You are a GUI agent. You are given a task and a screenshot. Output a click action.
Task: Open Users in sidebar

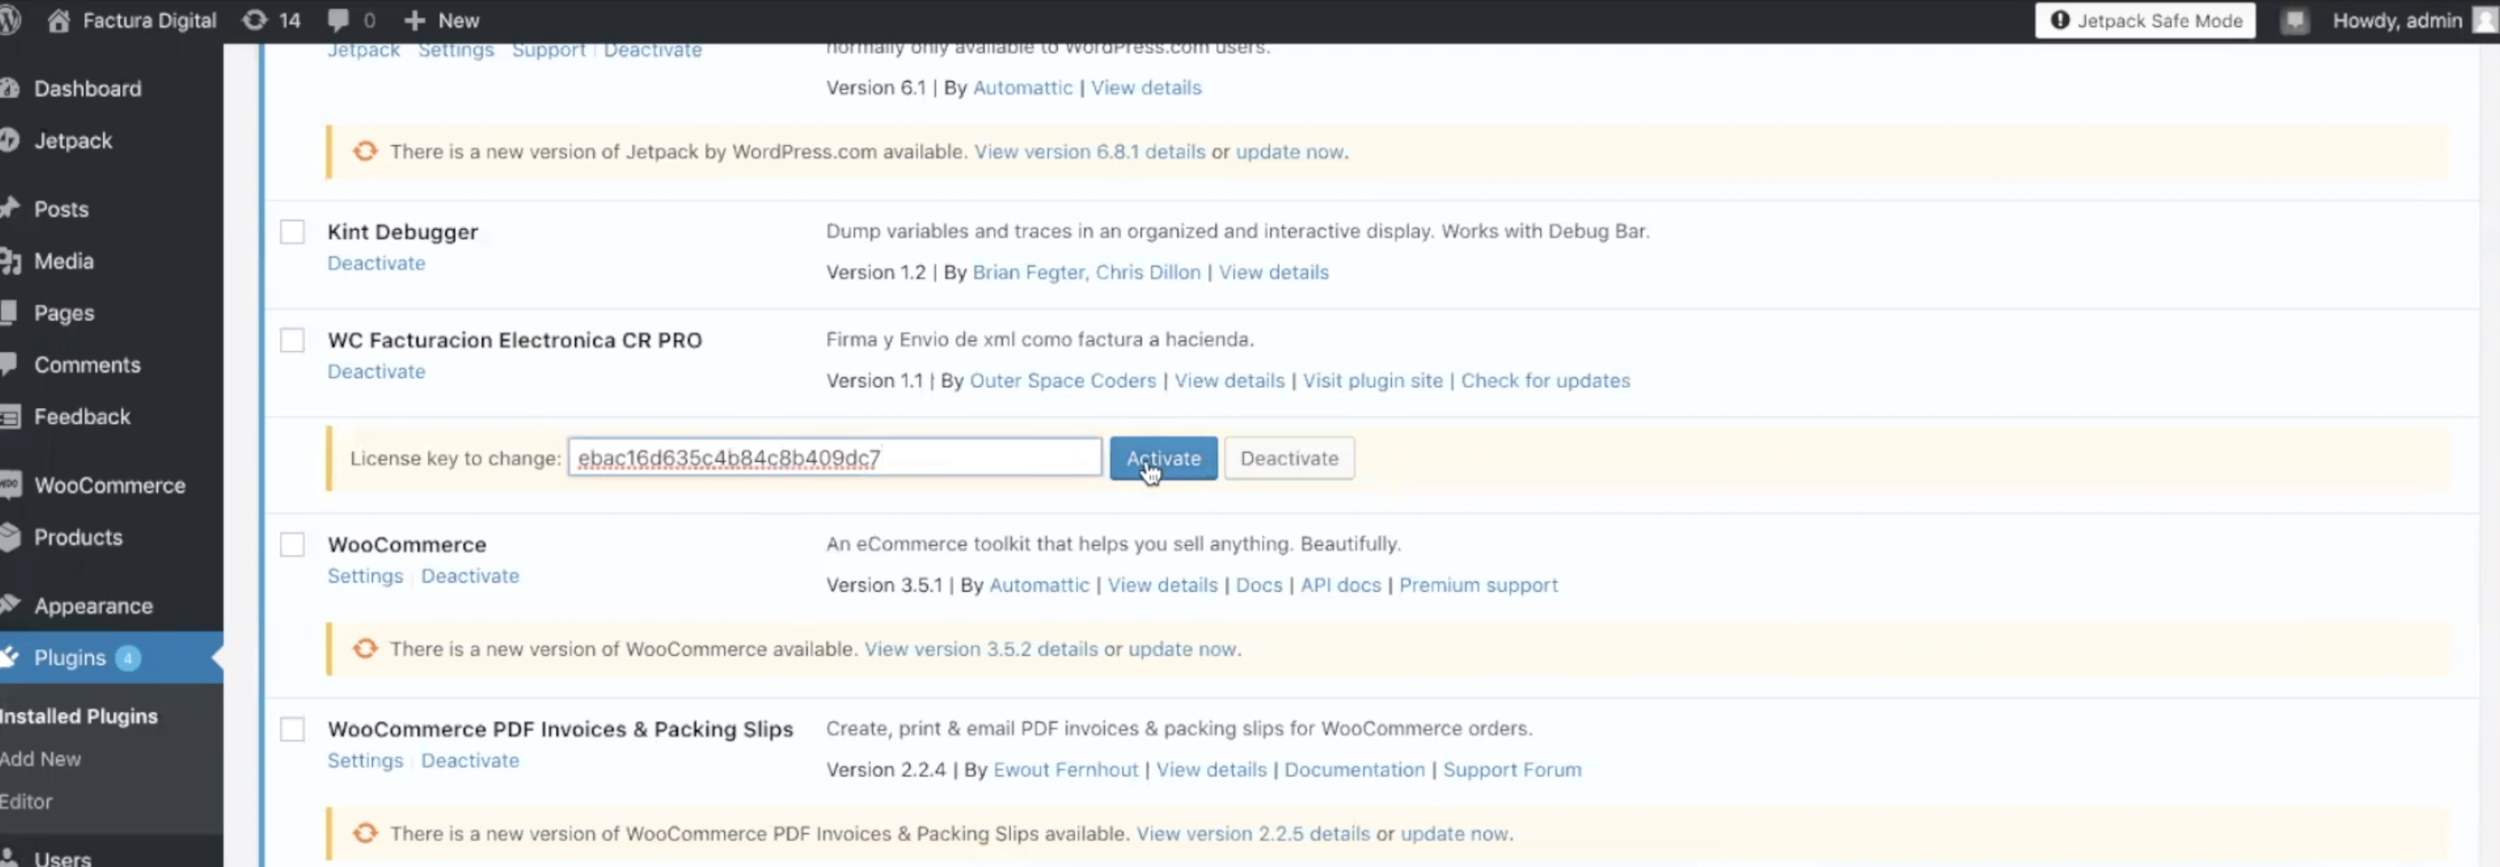click(62, 857)
